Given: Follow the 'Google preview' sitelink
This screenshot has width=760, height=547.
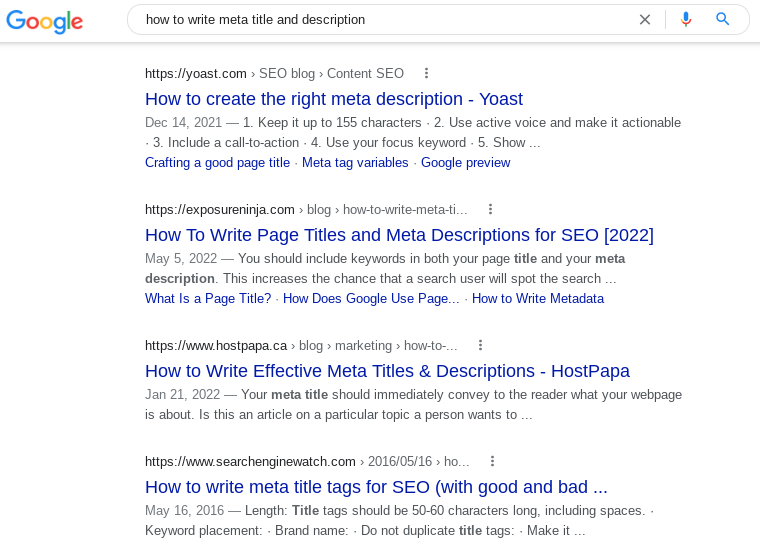Looking at the screenshot, I should pos(465,162).
